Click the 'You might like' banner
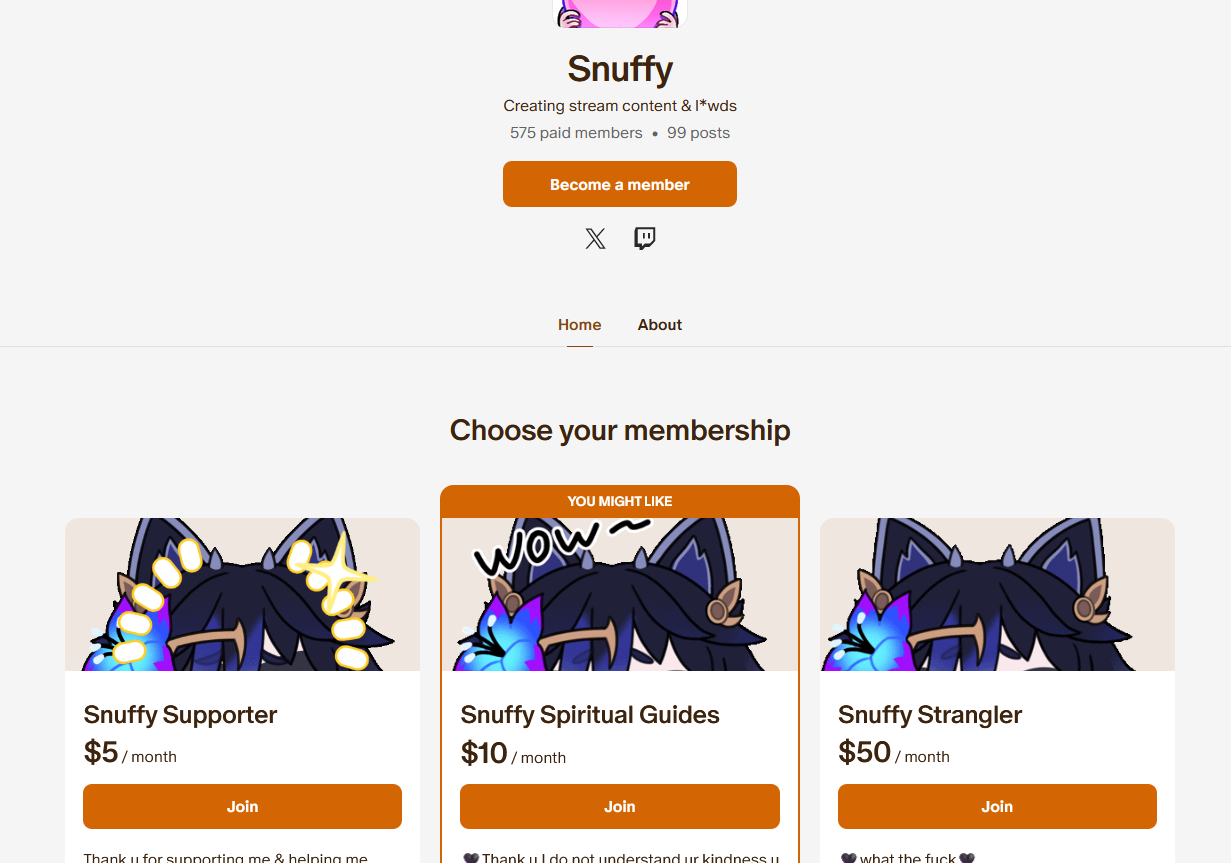This screenshot has width=1231, height=863. tap(620, 501)
